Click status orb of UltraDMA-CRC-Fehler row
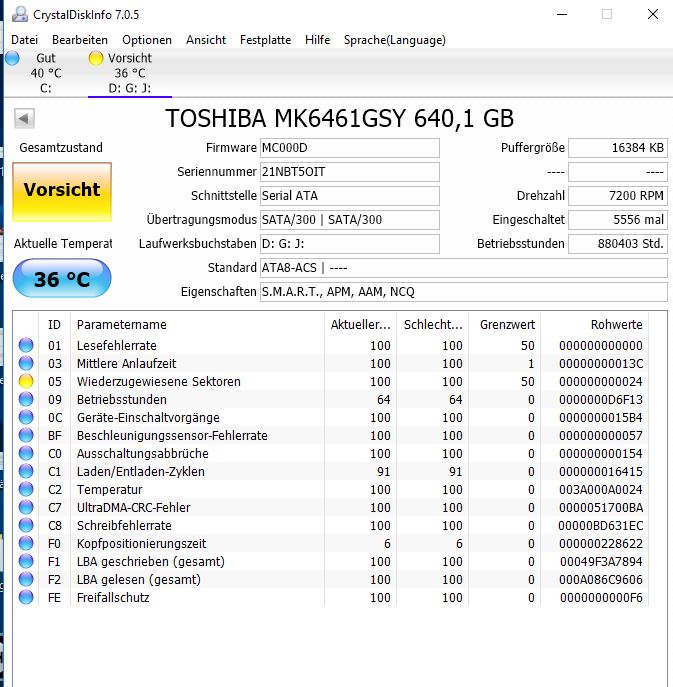The height and width of the screenshot is (687, 673). (26, 507)
